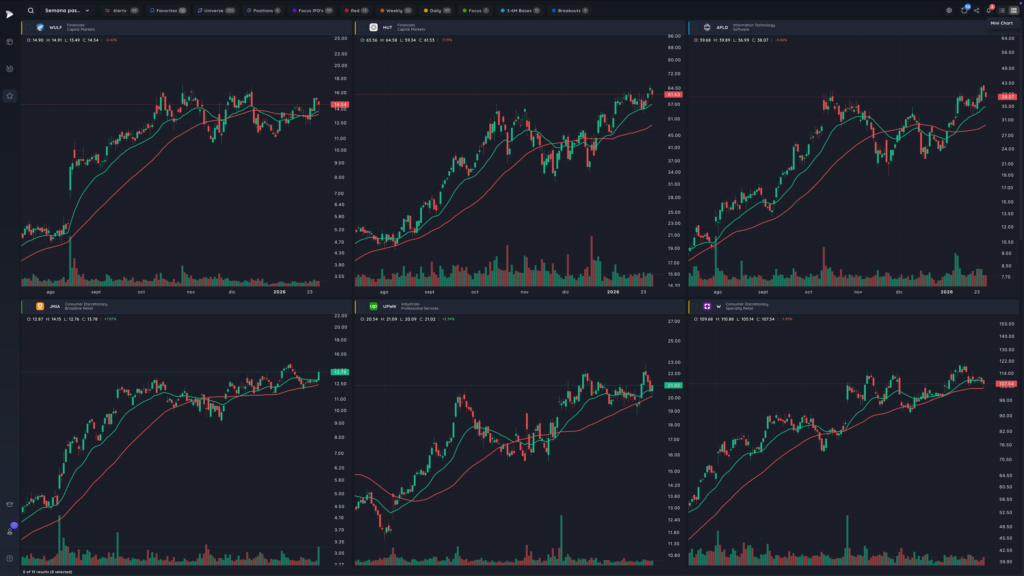Click the UPWK ticker header
The width and height of the screenshot is (1024, 576).
point(389,306)
